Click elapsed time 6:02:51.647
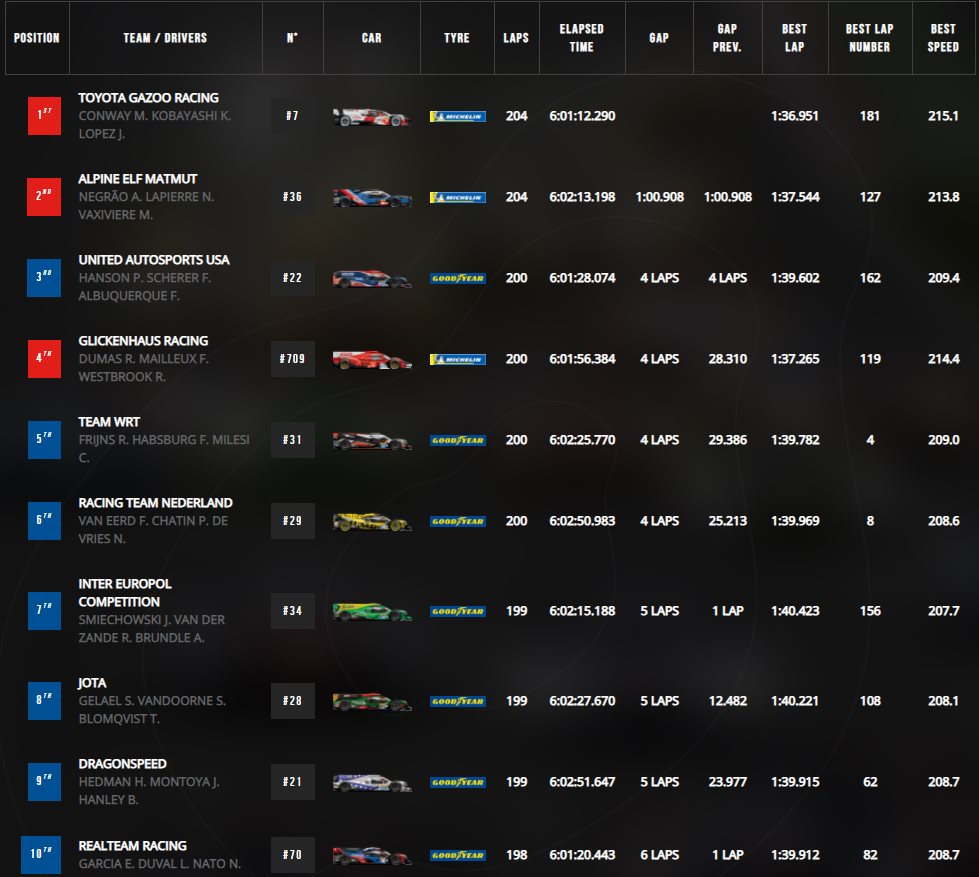979x877 pixels. 583,782
